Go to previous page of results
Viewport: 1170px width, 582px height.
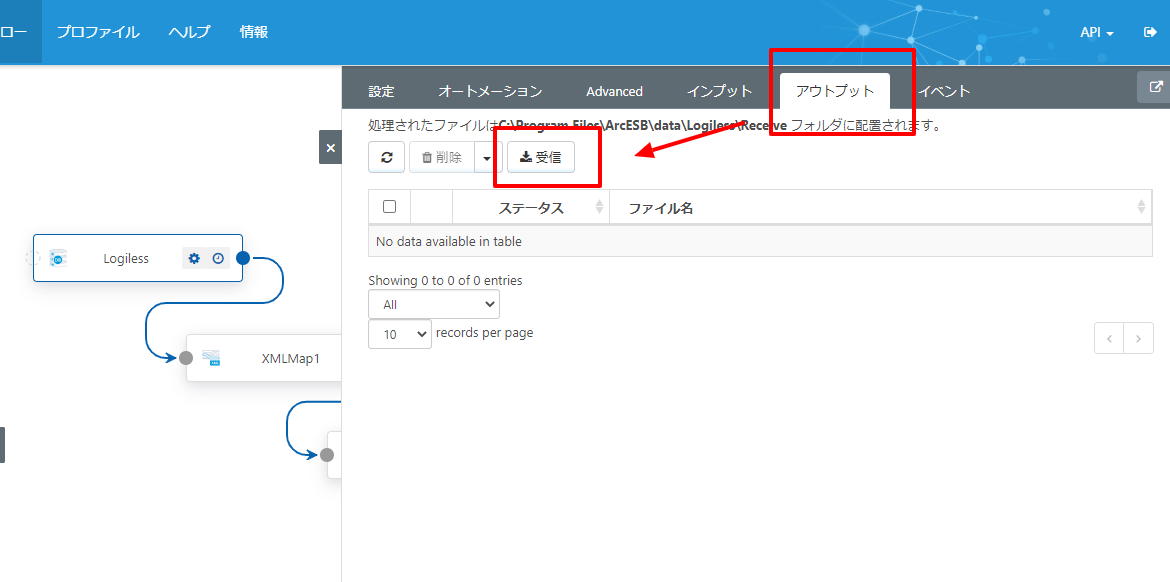pyautogui.click(x=1110, y=338)
